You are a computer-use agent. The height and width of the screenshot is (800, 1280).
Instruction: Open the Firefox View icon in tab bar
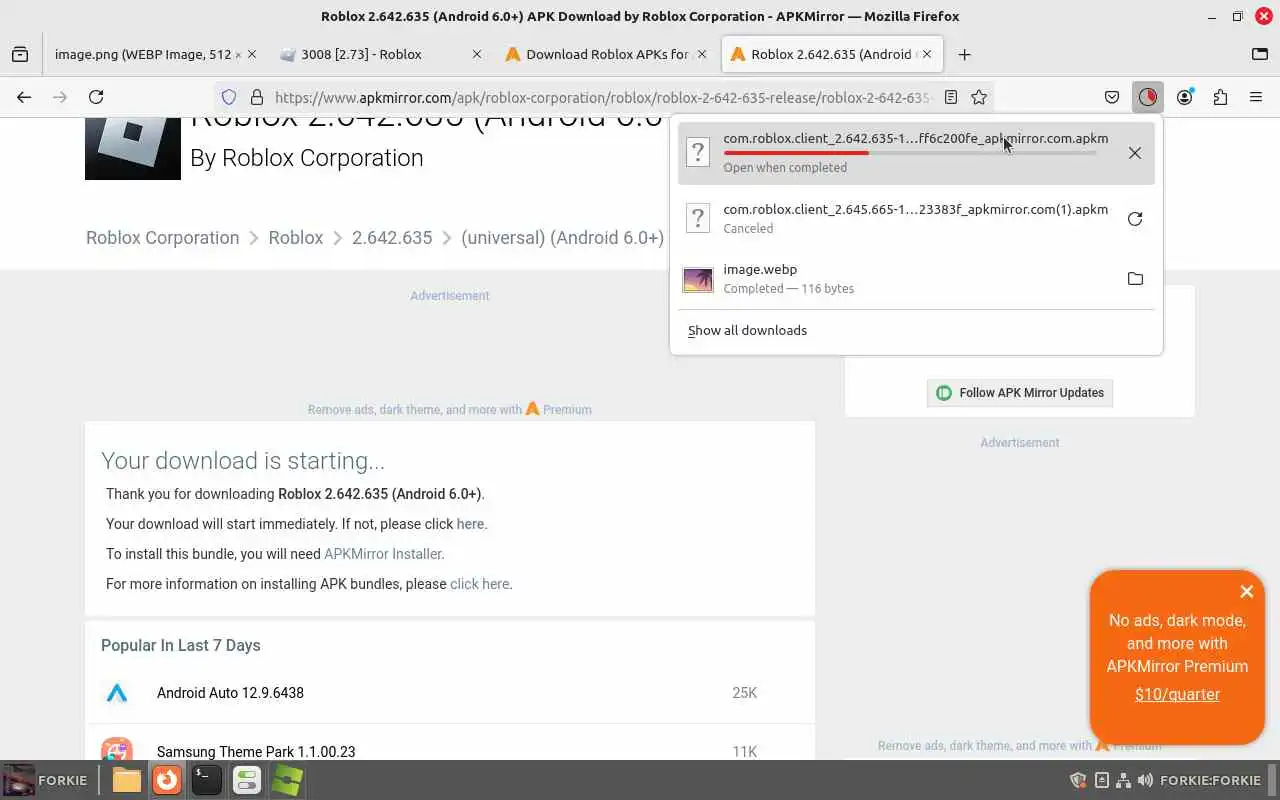20,54
